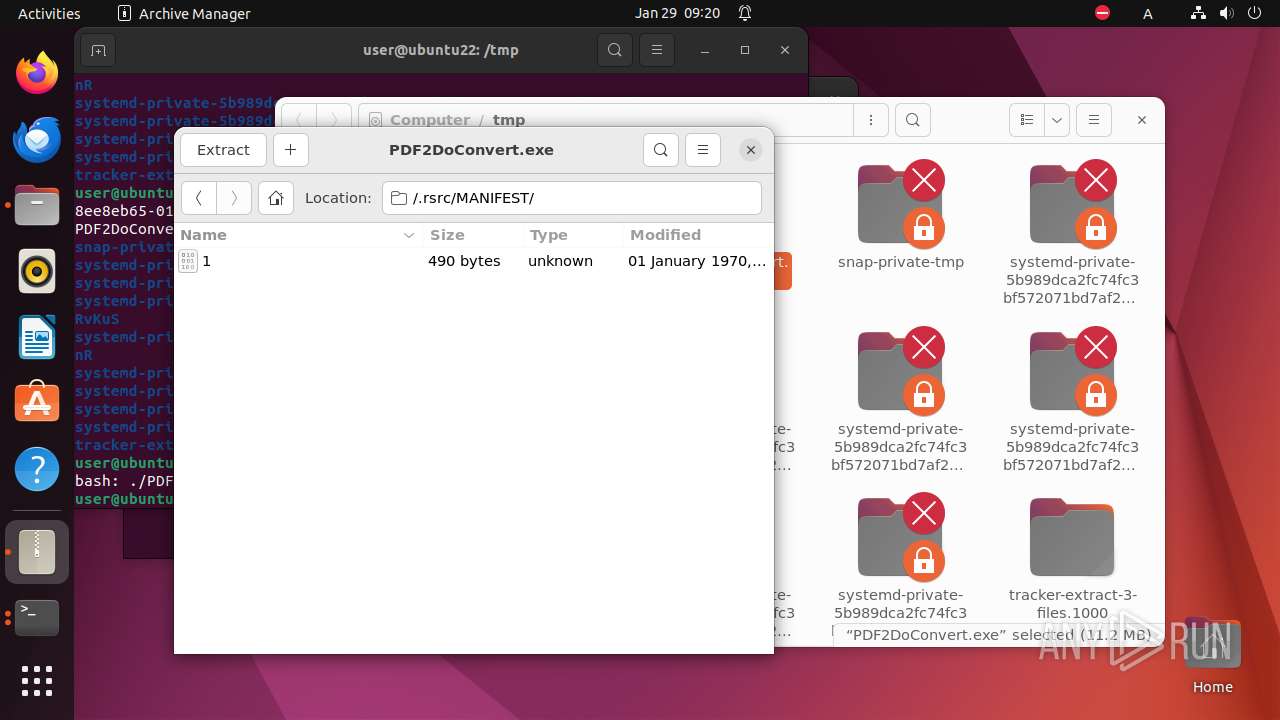
Task: Go forward in archive location history
Action: (234, 198)
